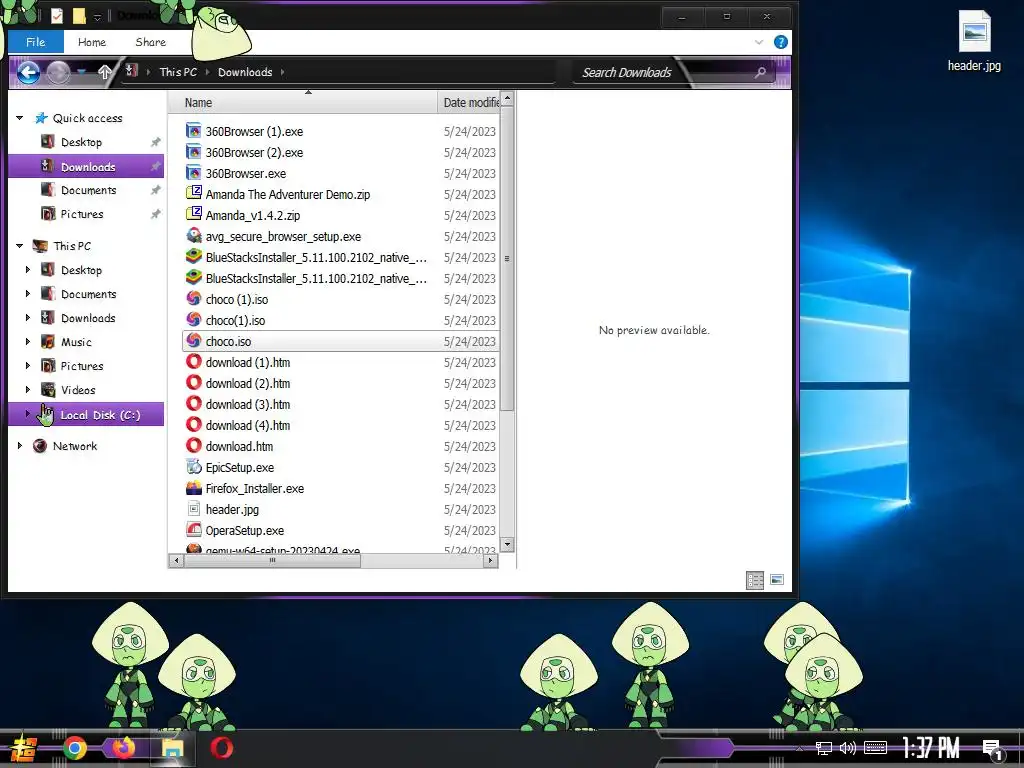Open network status tray icon
The image size is (1024, 768).
point(824,748)
